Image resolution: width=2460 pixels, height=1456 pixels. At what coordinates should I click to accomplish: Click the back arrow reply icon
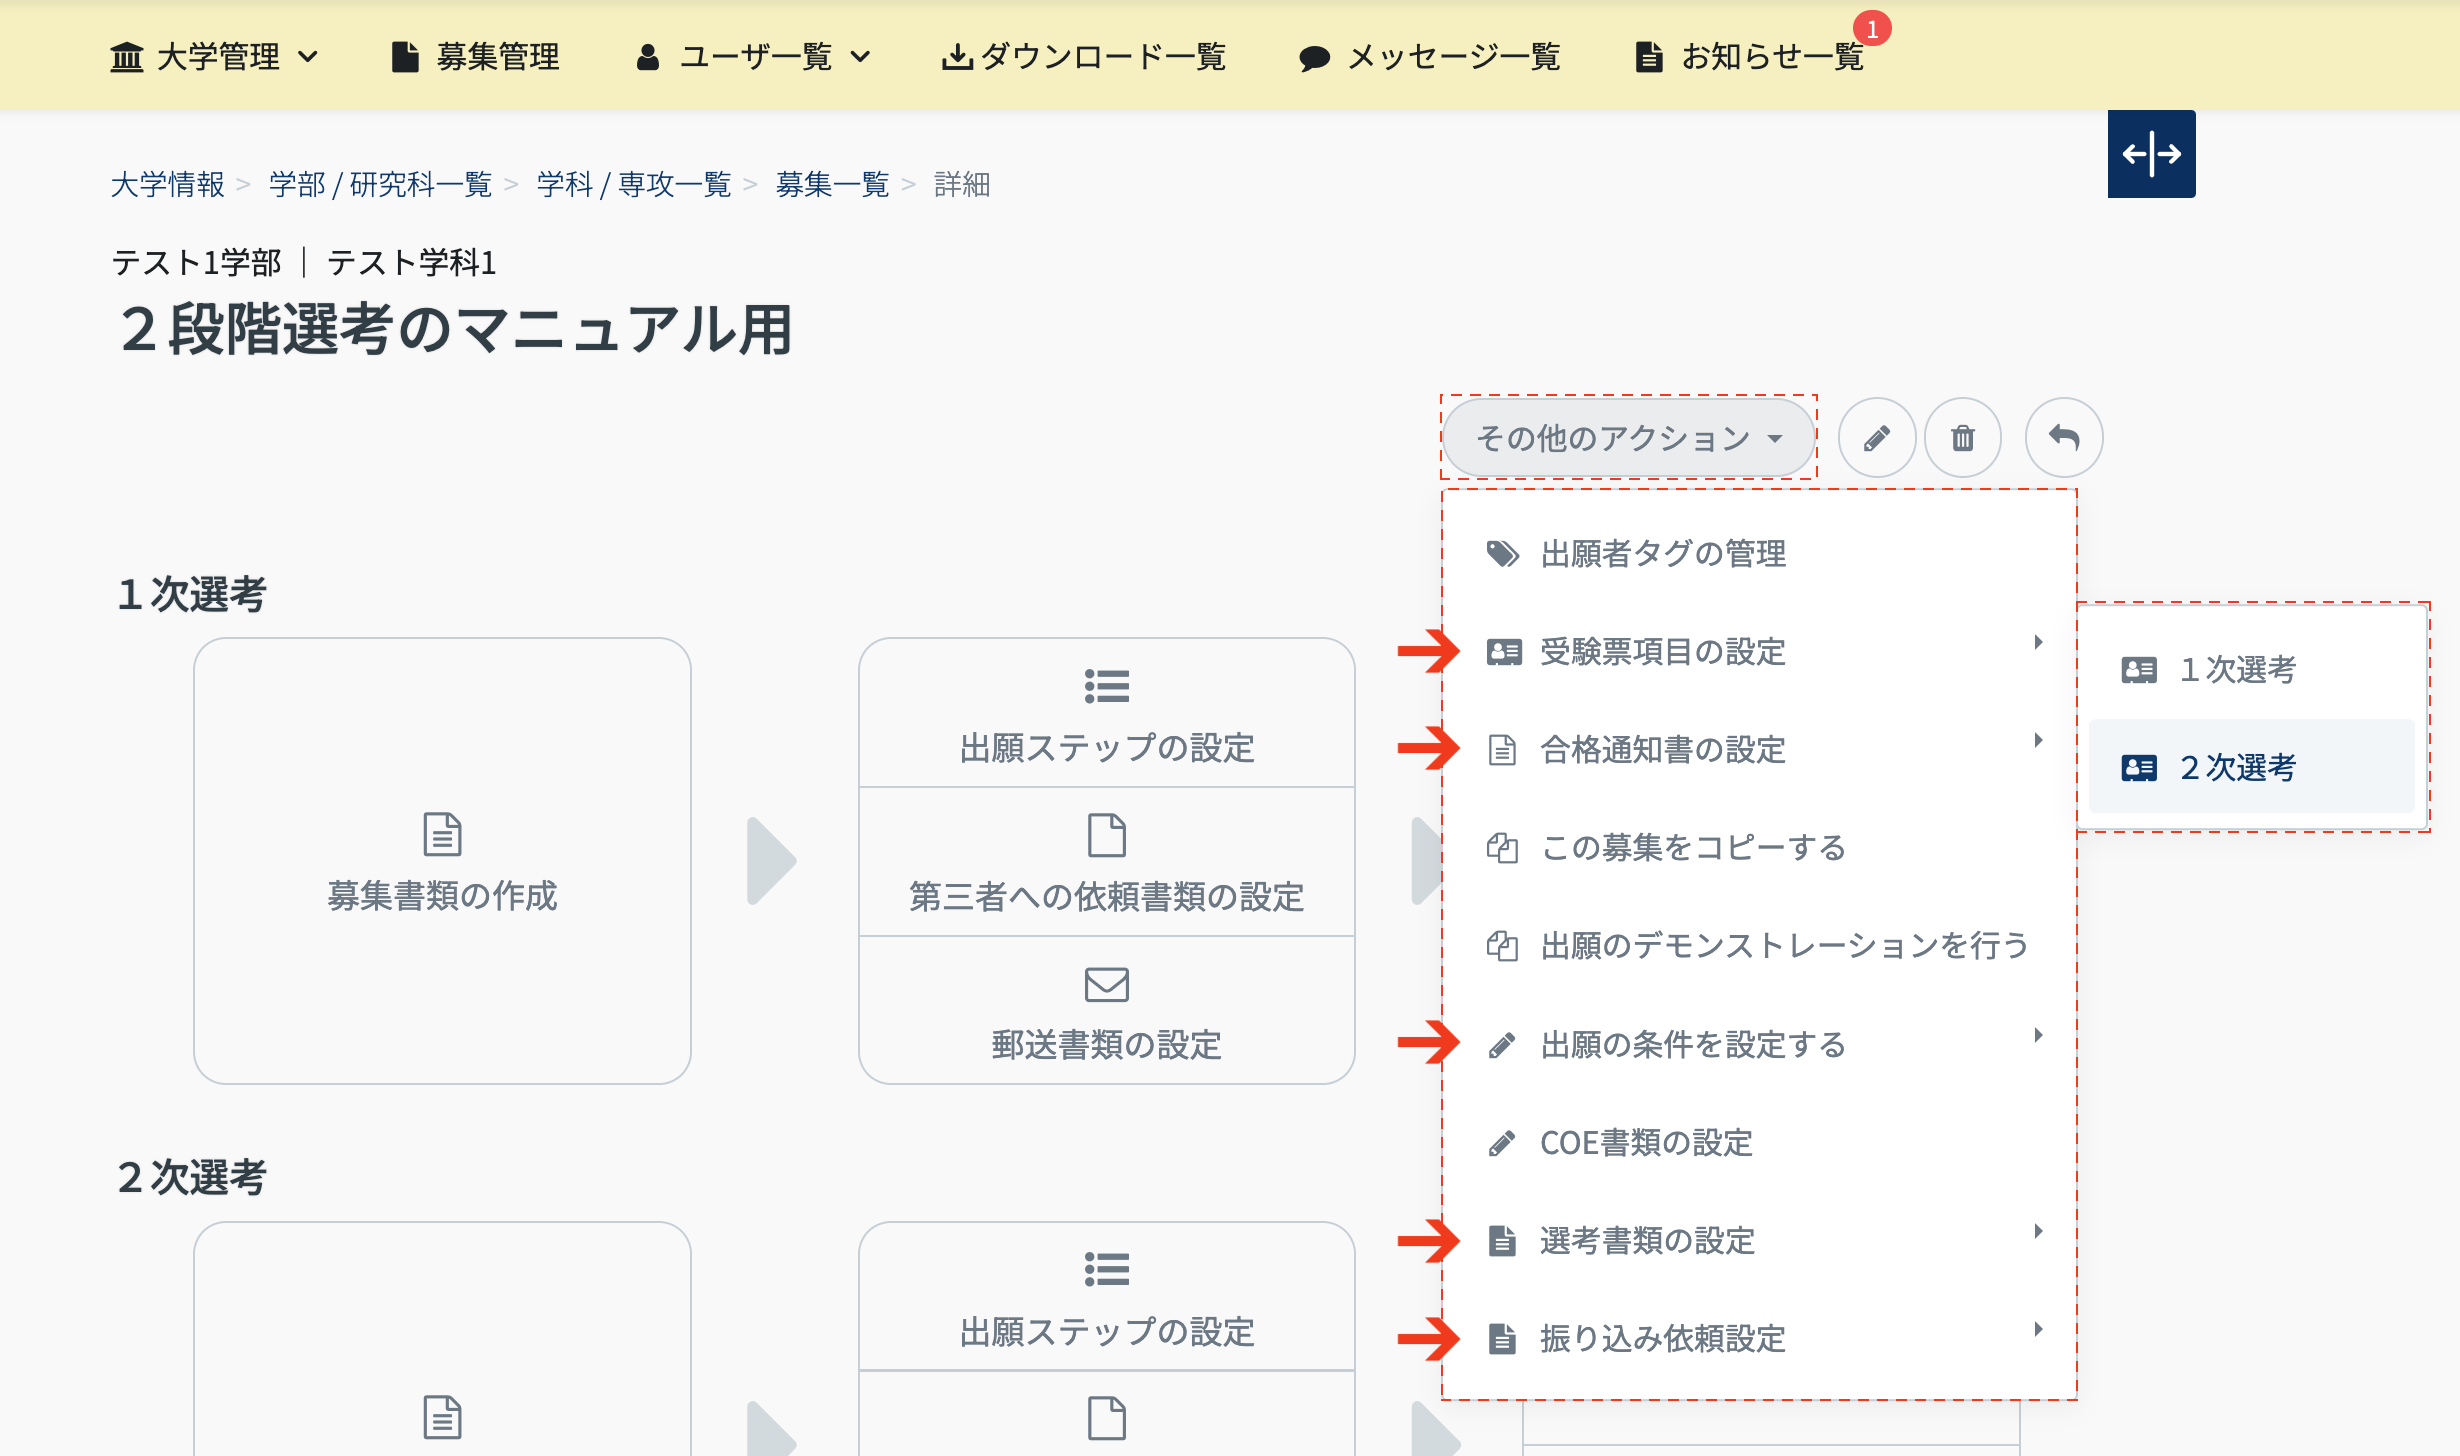click(2063, 438)
